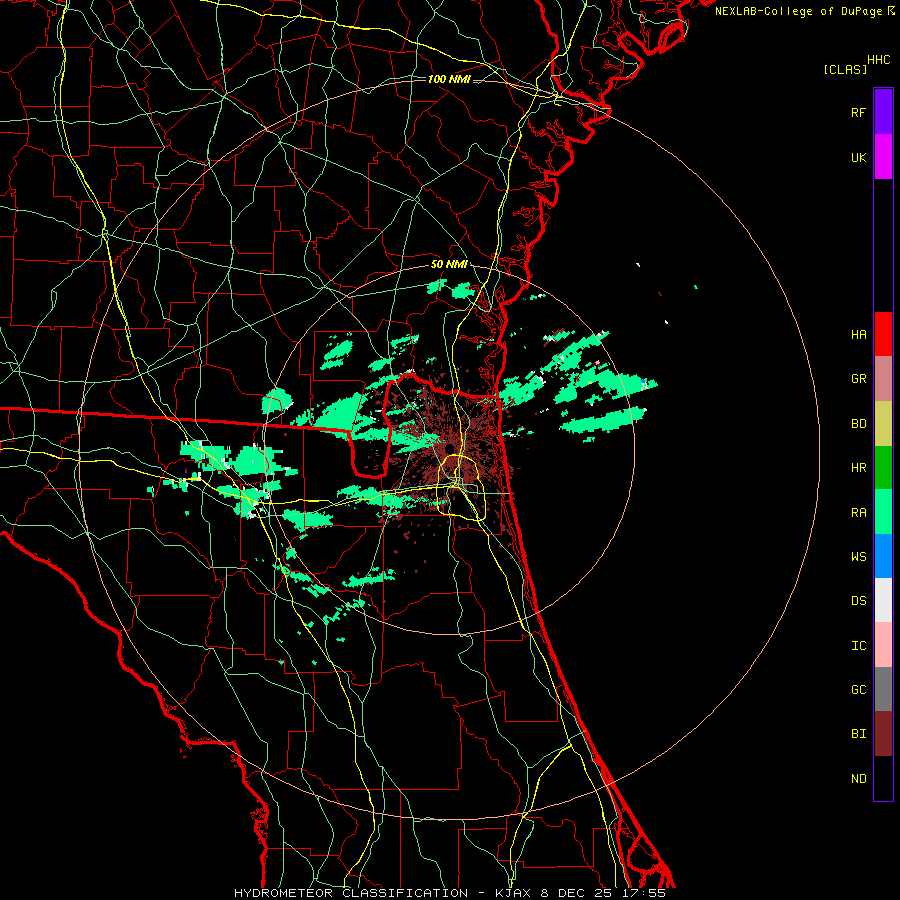Select the IC pink legend swatch
900x900 pixels.
(883, 645)
